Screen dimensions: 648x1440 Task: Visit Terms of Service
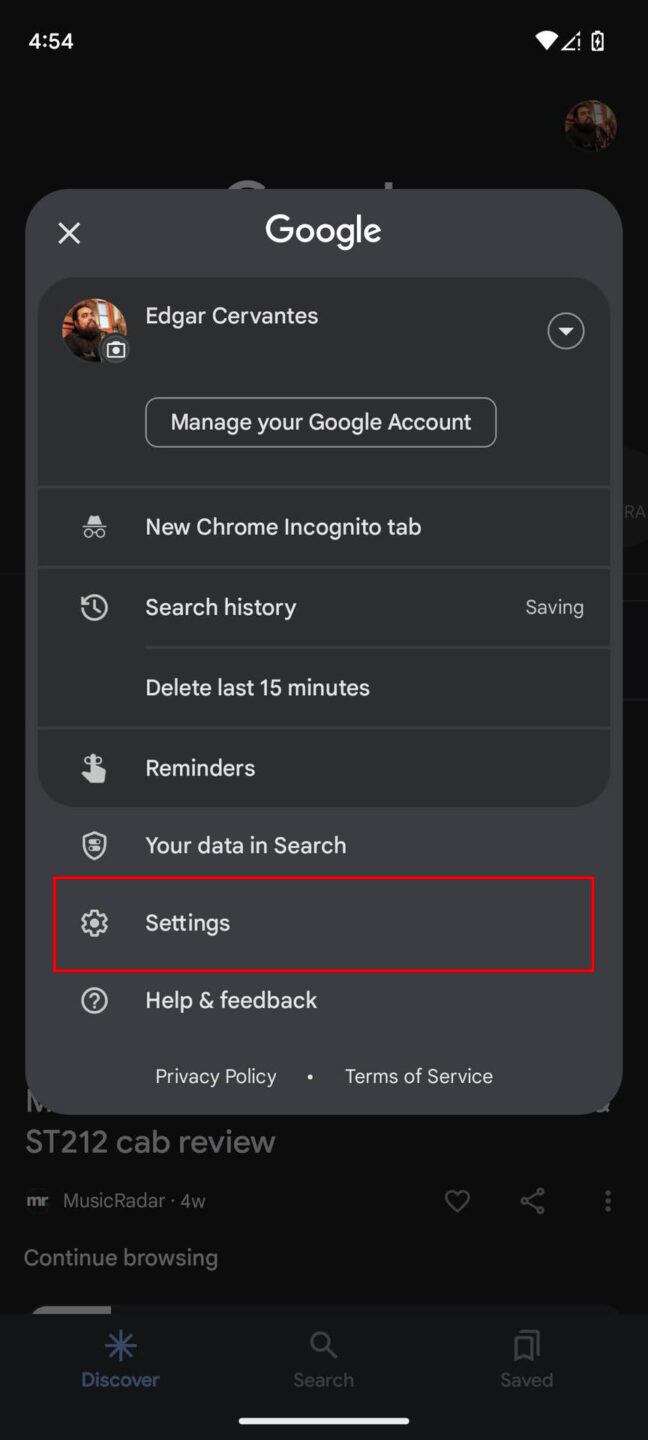tap(418, 1076)
